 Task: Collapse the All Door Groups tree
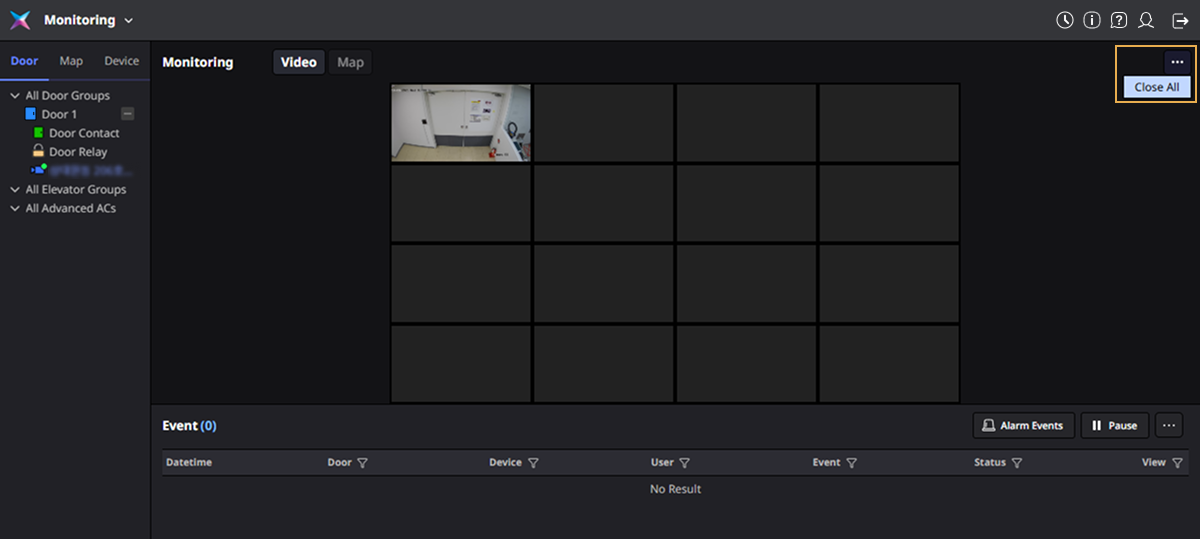[x=15, y=96]
